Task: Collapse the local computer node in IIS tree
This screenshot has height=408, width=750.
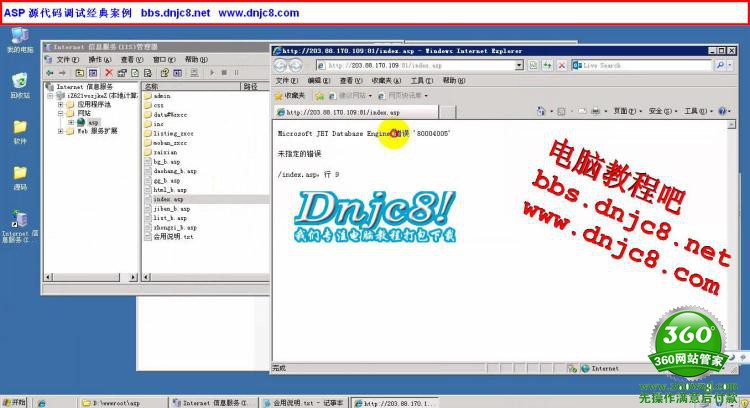Action: pos(50,96)
